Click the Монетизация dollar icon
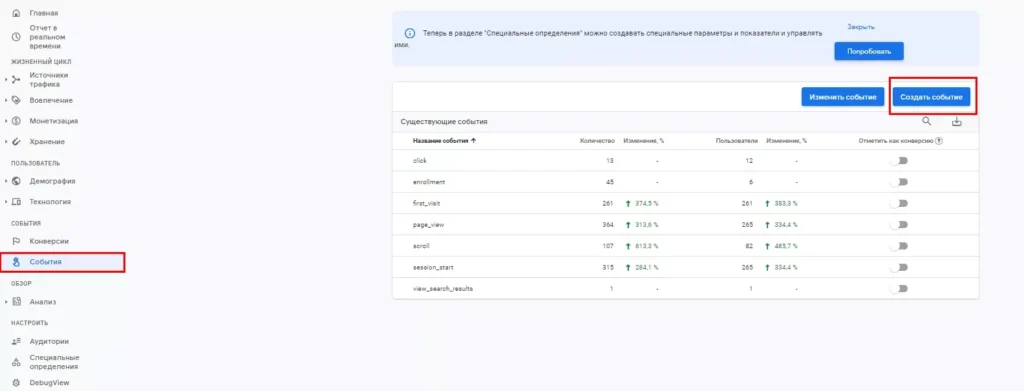The width and height of the screenshot is (1024, 391). click(x=16, y=121)
